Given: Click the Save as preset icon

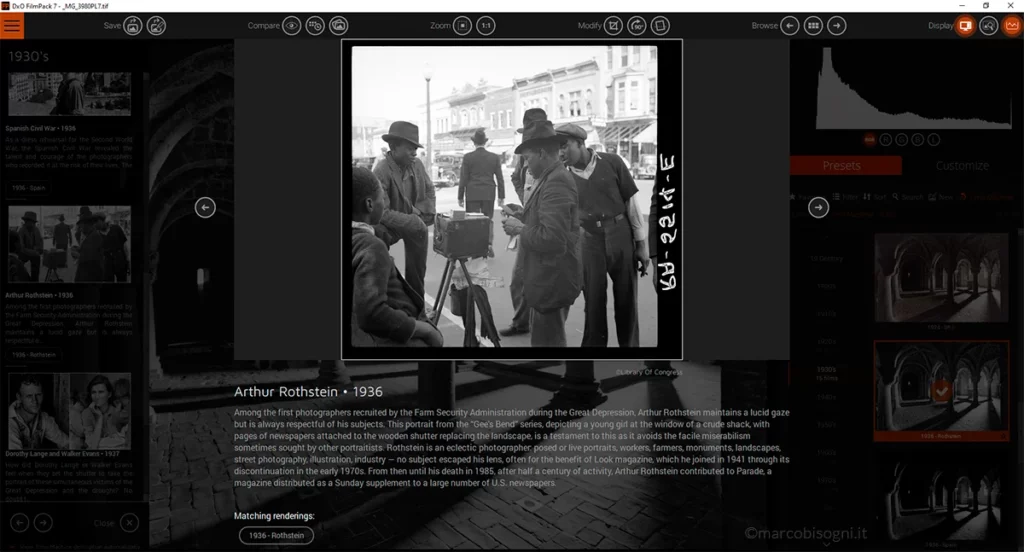Looking at the screenshot, I should [x=156, y=26].
